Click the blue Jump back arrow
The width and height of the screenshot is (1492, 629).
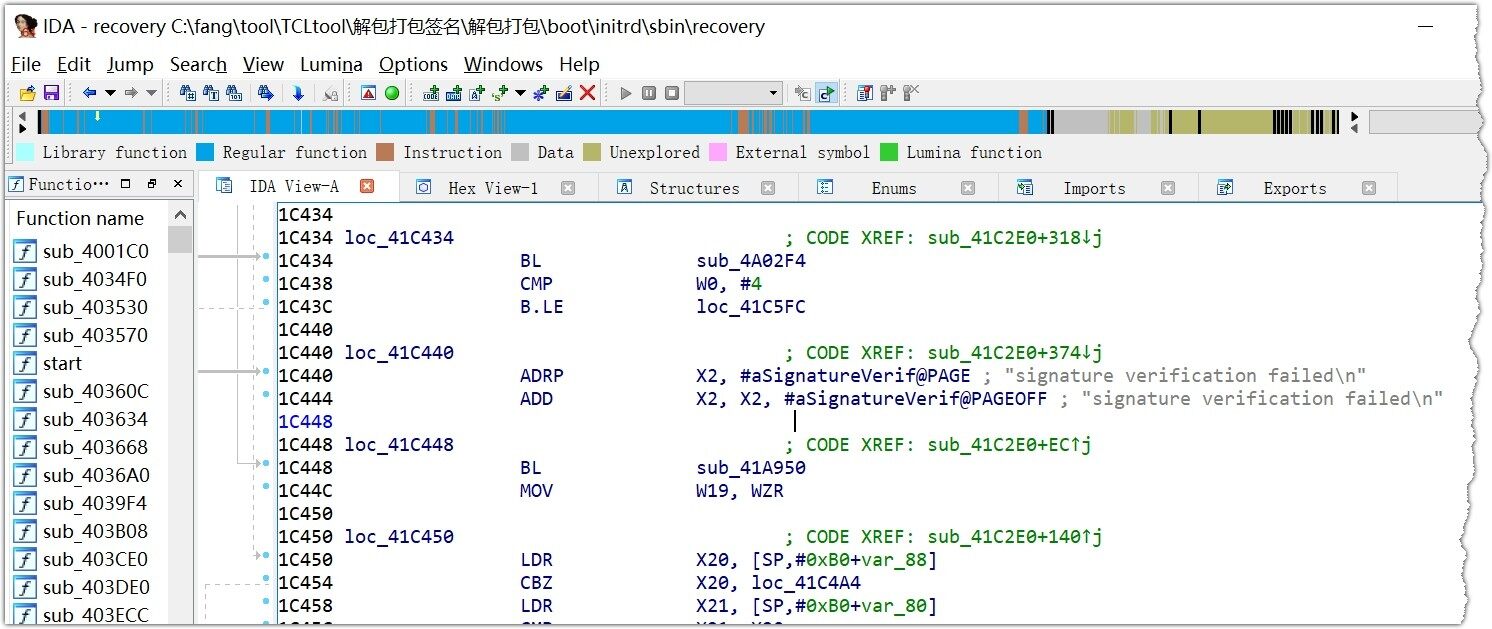(89, 93)
